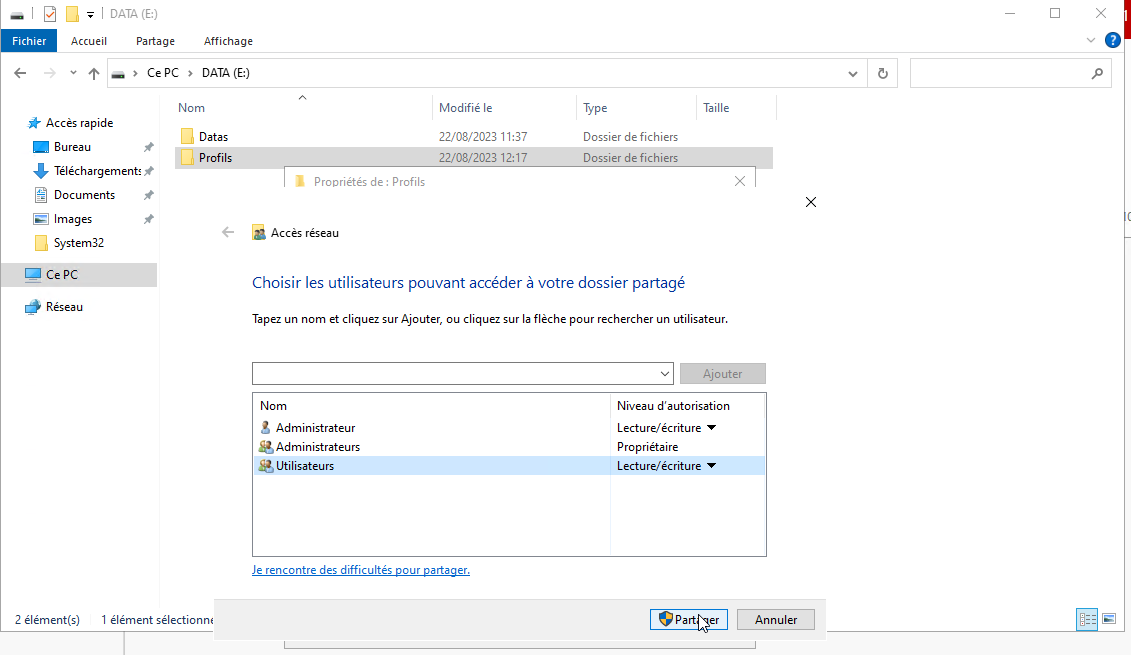Viewport: 1131px width, 655px height.
Task: Click the user name input field
Action: tap(455, 374)
